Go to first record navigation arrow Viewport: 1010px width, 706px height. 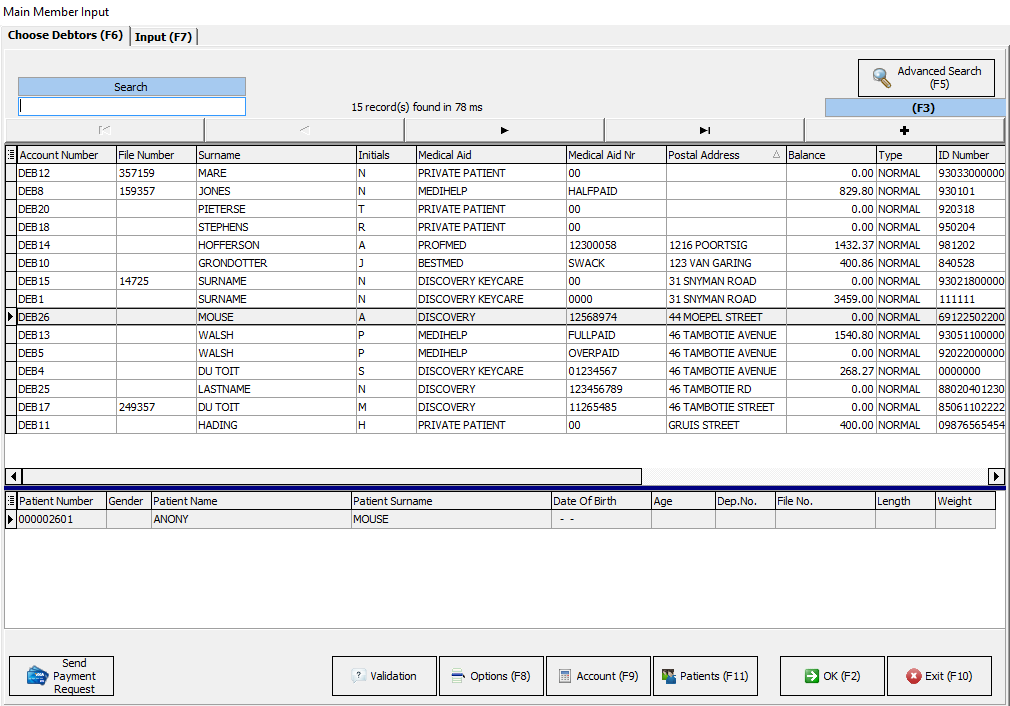[105, 130]
